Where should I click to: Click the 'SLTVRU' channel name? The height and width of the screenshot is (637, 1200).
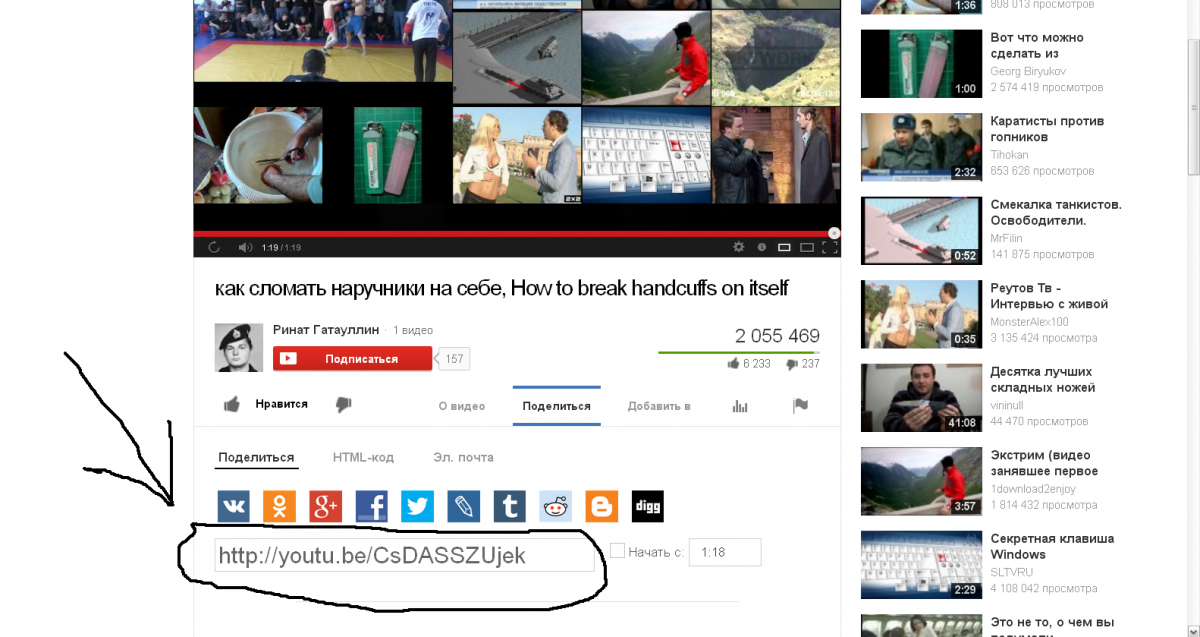[1010, 572]
